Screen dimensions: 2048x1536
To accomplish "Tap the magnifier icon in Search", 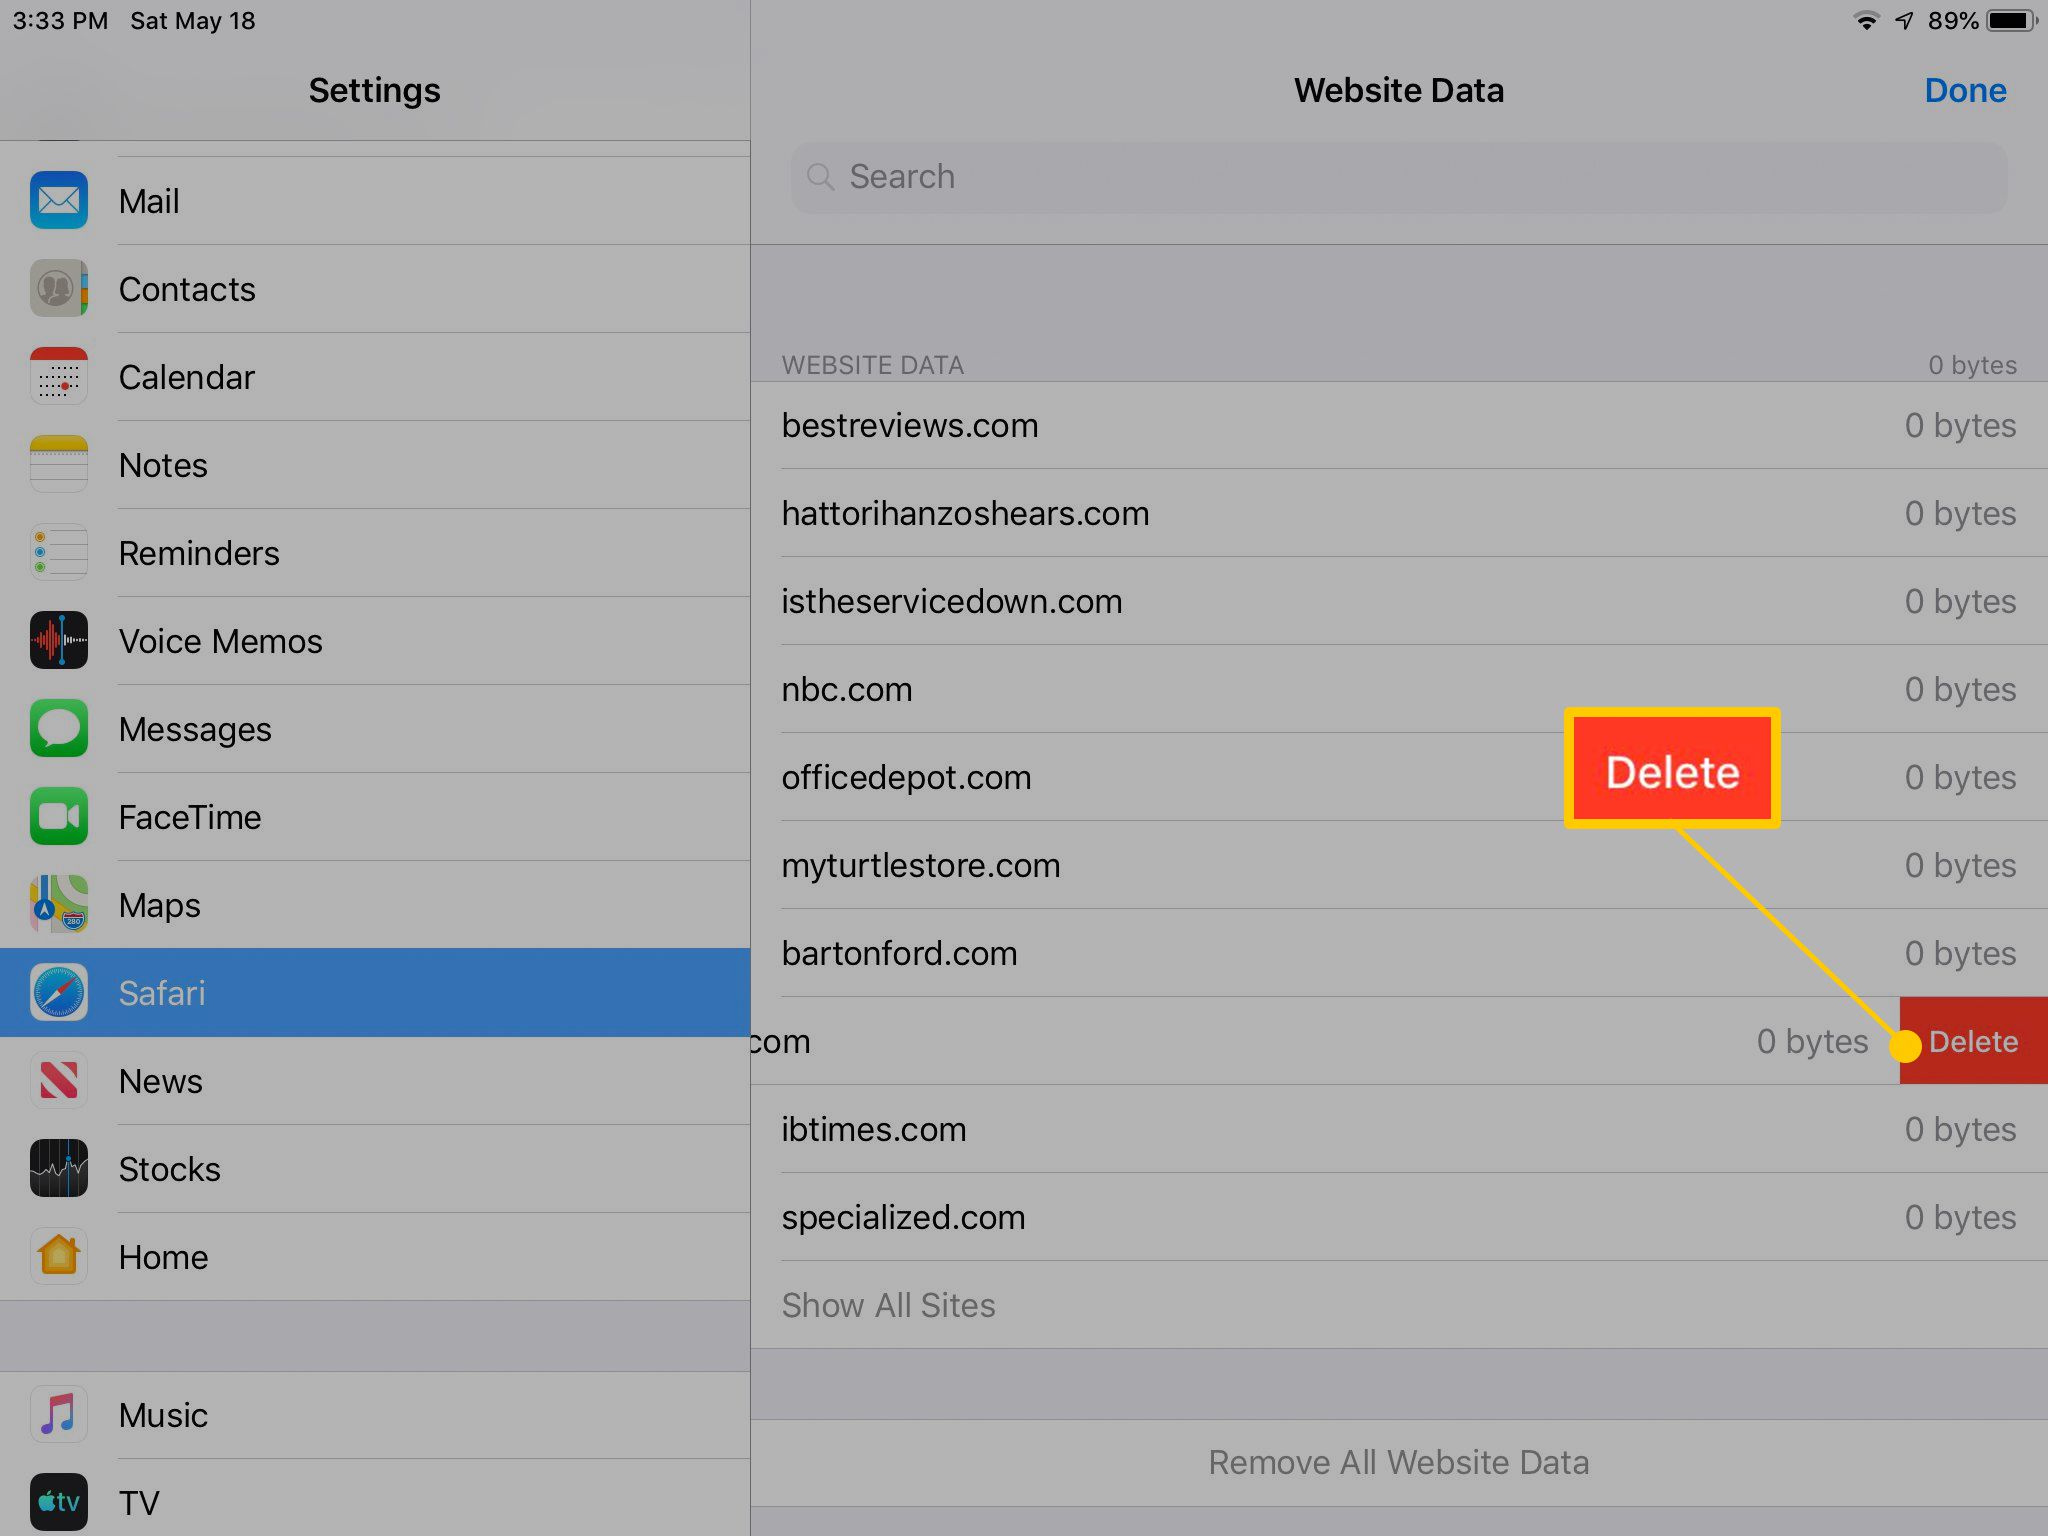I will click(821, 177).
